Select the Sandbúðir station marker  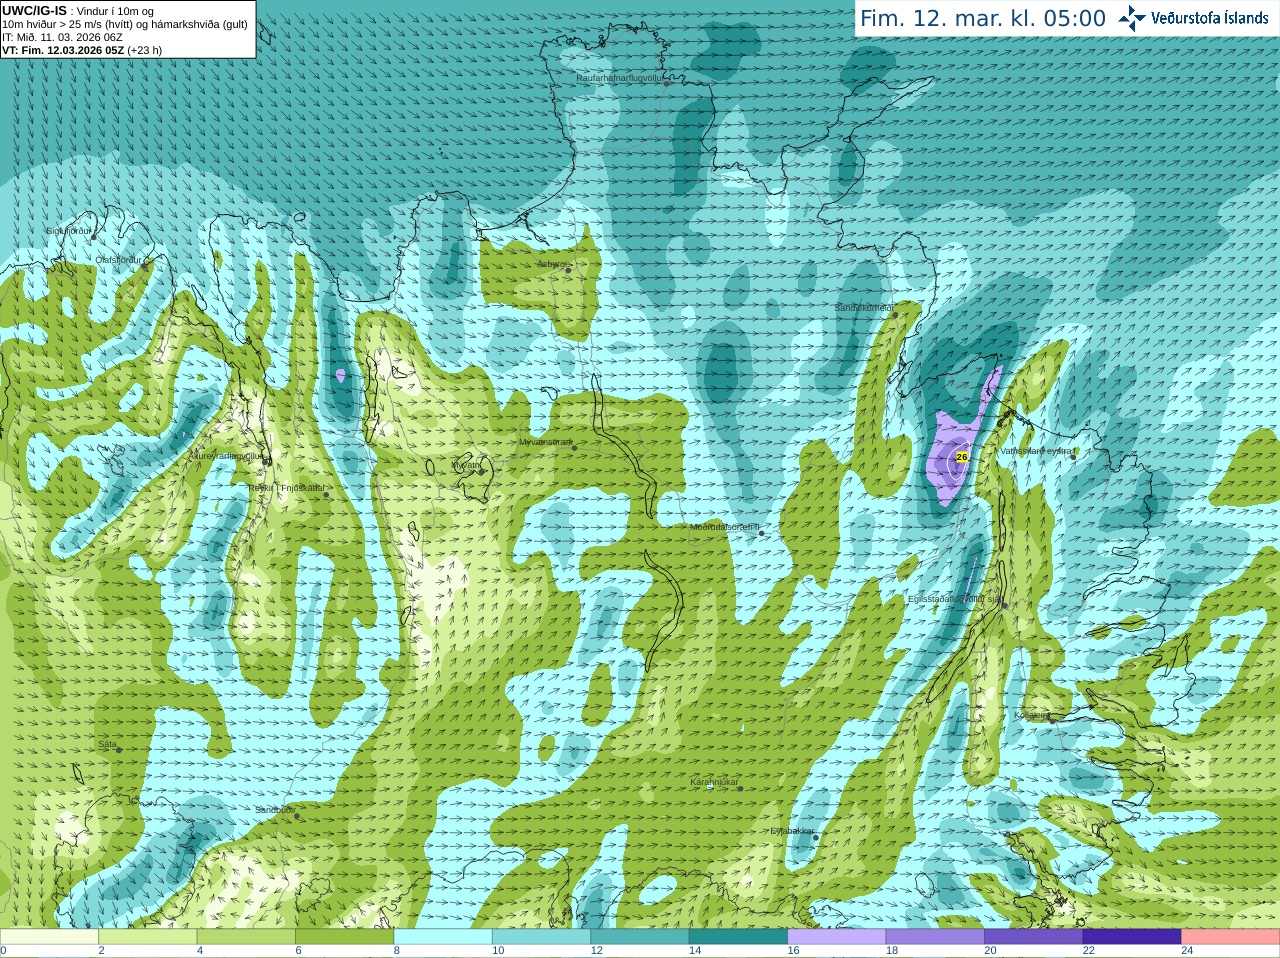296,816
